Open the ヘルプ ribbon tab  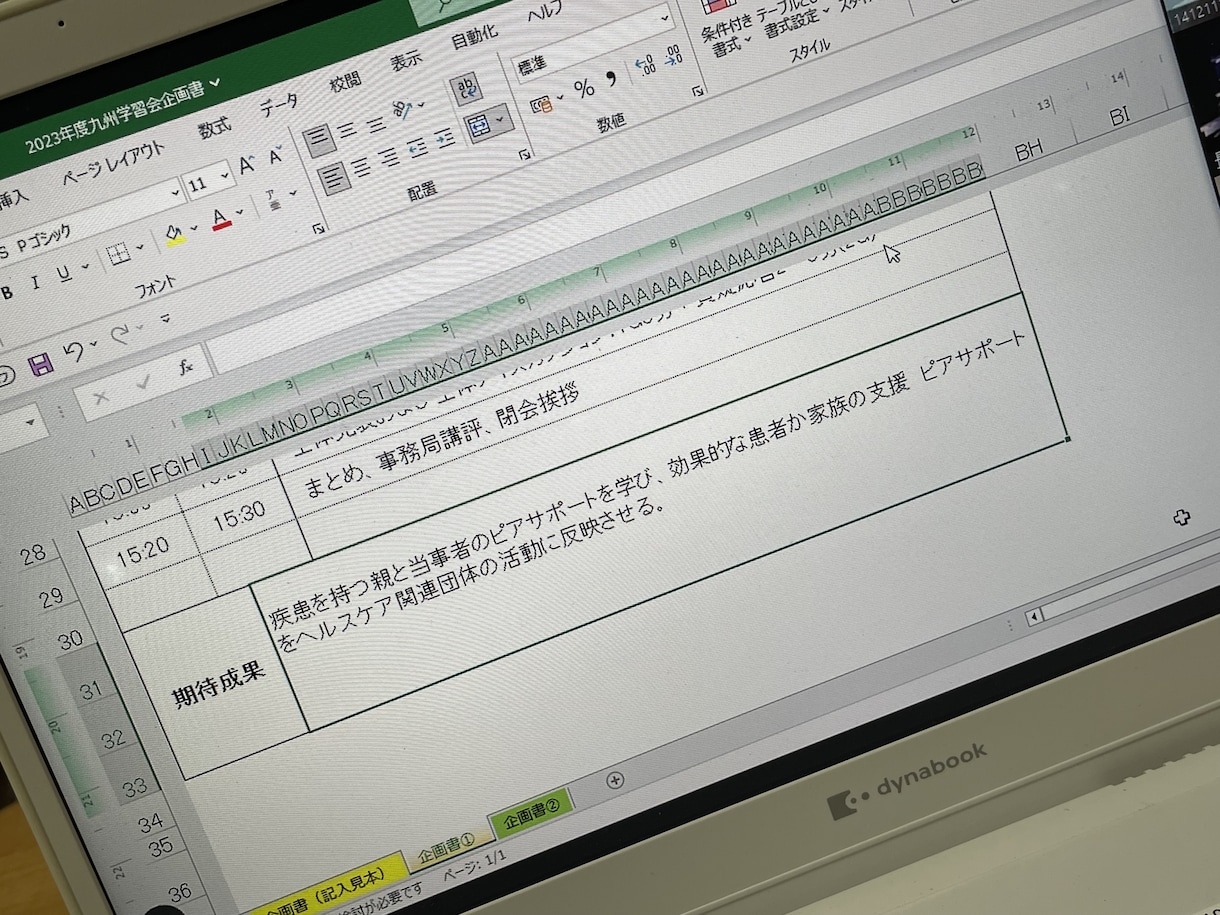click(x=545, y=14)
